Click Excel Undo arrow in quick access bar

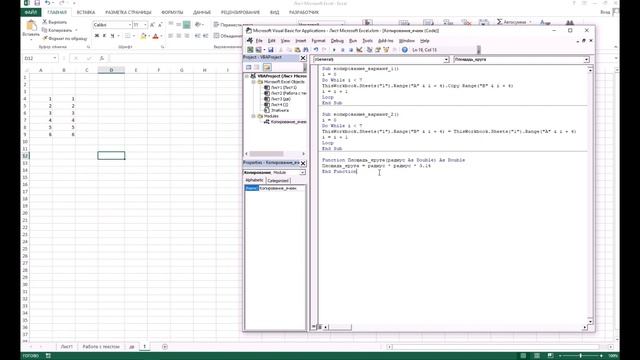tap(47, 3)
